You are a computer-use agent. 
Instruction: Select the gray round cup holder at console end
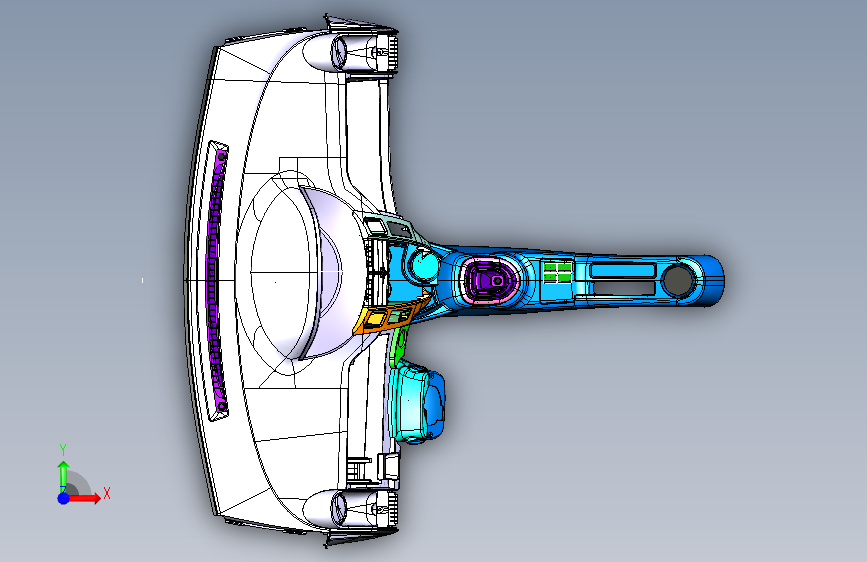point(678,280)
